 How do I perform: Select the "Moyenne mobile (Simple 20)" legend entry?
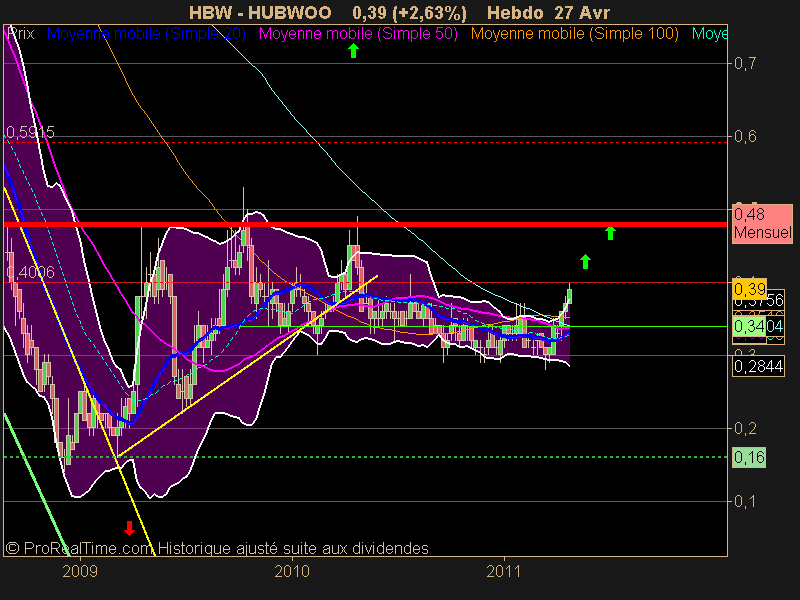(x=146, y=34)
